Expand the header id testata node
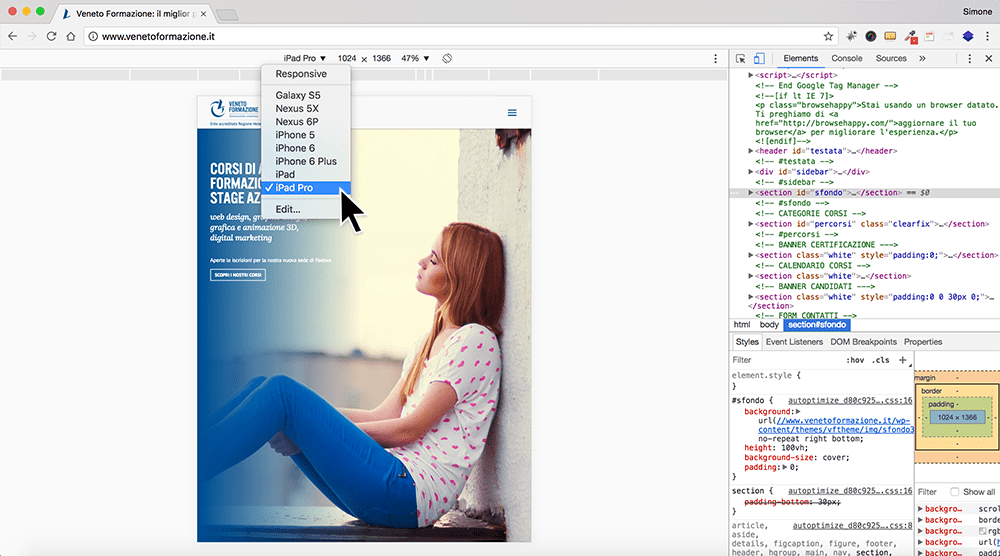This screenshot has height=556, width=1000. [x=751, y=151]
